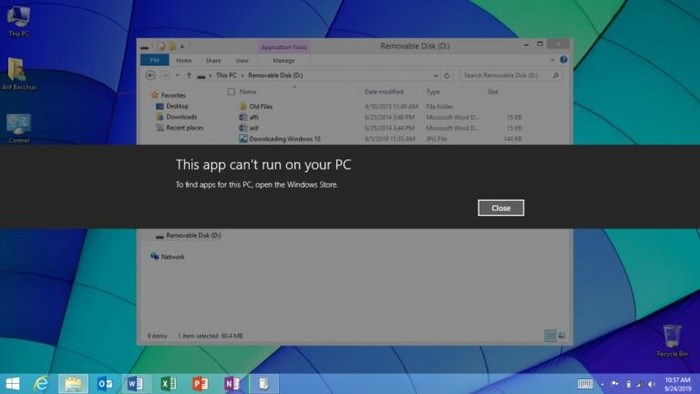The height and width of the screenshot is (394, 700).
Task: Open the taskbar clock and date
Action: pyautogui.click(x=678, y=384)
